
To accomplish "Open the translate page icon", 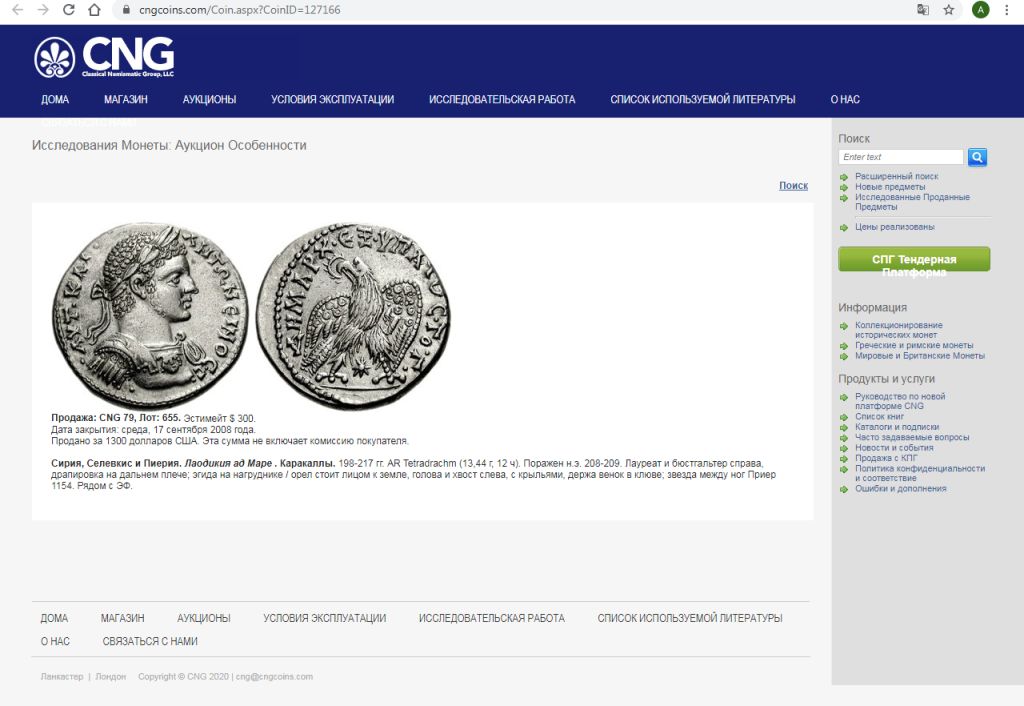I will (923, 10).
